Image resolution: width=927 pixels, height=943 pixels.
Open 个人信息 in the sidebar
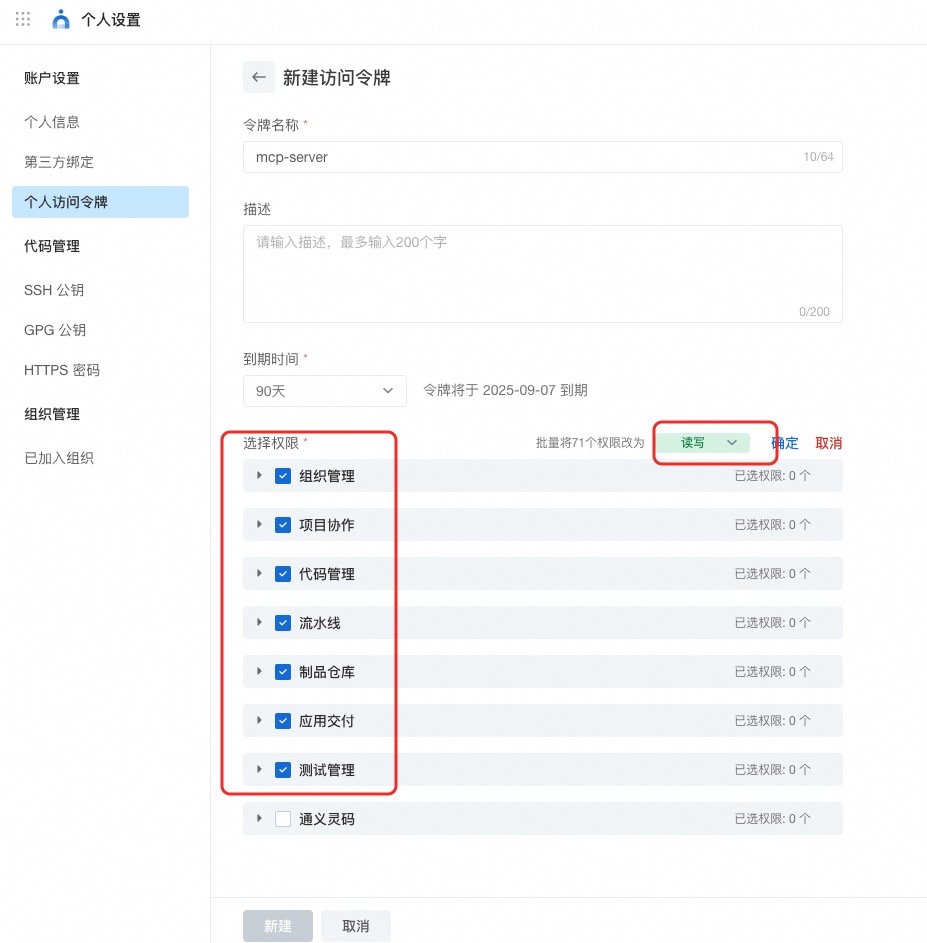pyautogui.click(x=52, y=122)
